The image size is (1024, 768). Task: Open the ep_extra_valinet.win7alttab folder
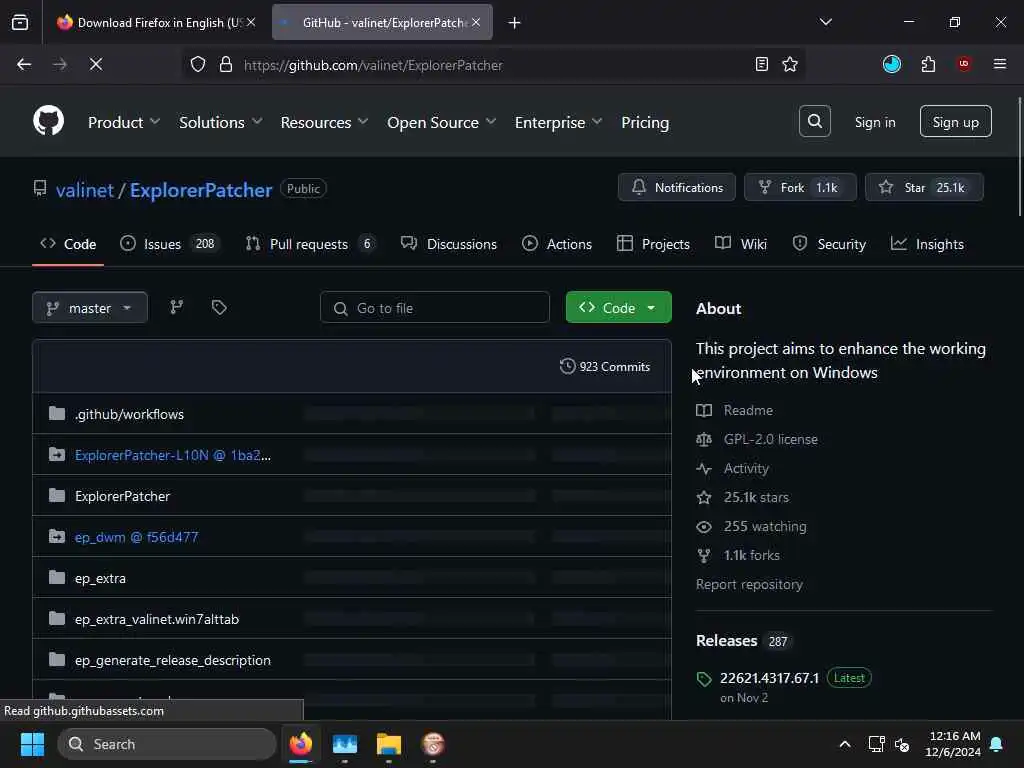pyautogui.click(x=157, y=619)
